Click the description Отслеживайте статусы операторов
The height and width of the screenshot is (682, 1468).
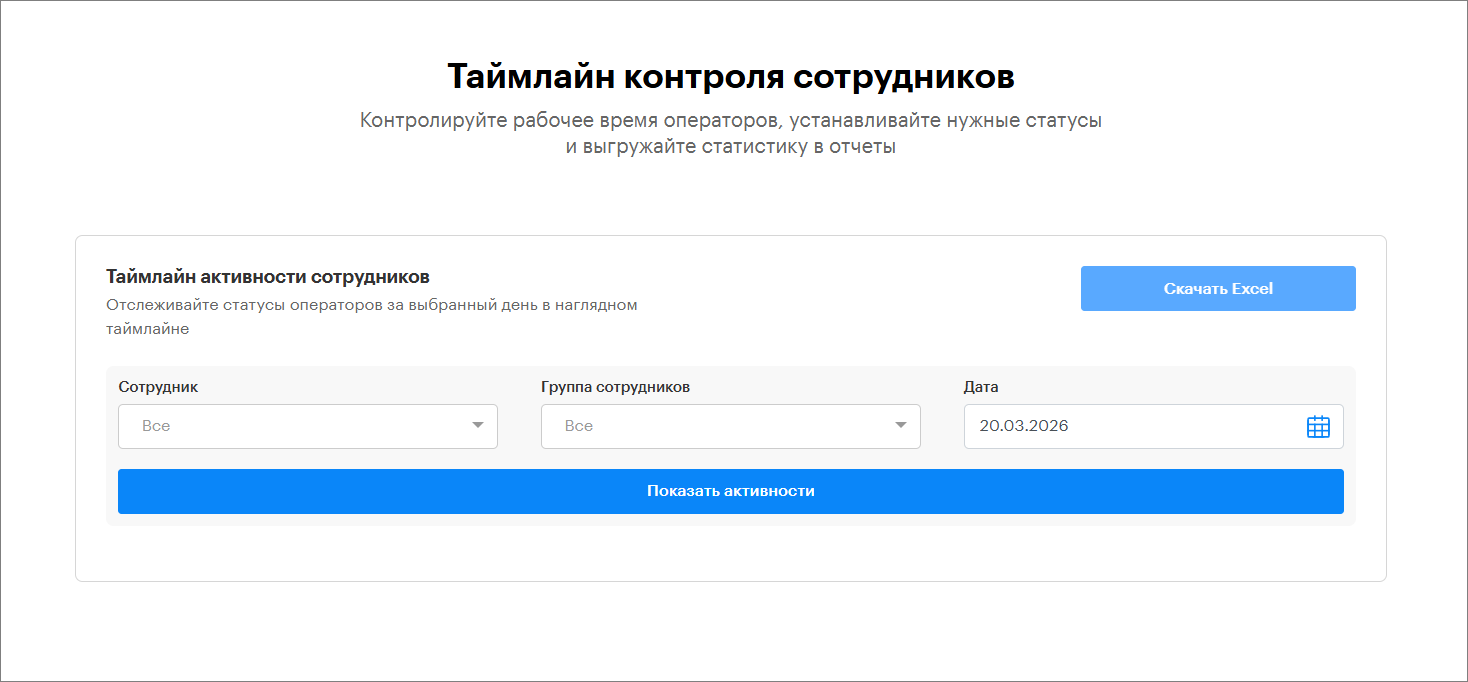click(371, 305)
